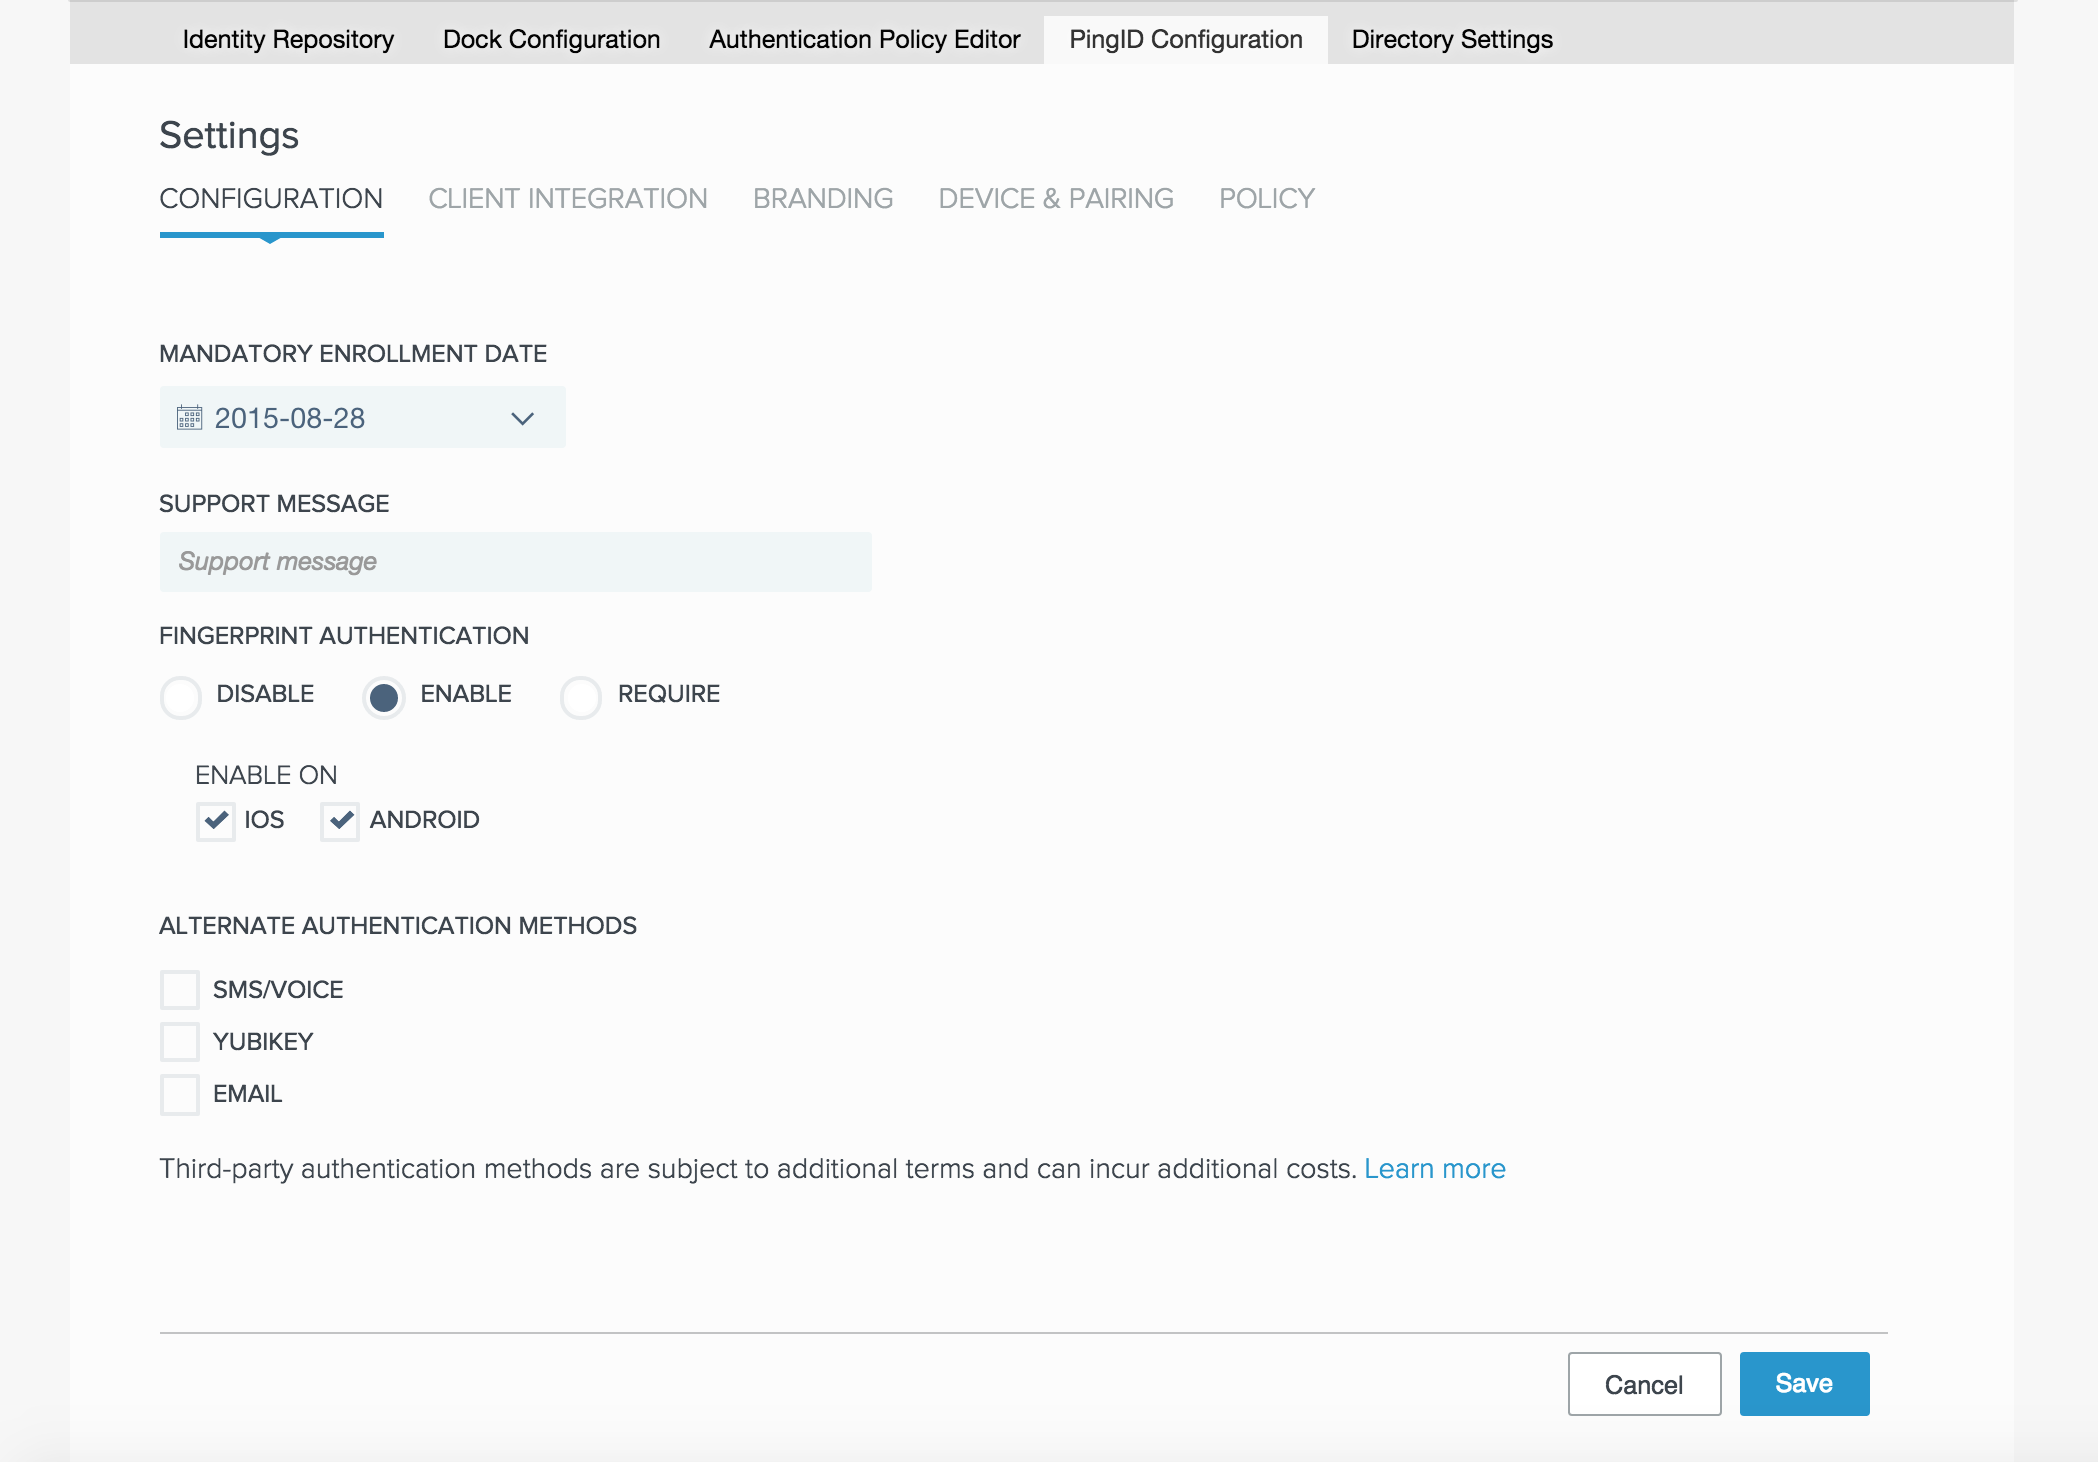Open the Branding settings tab
Screen dimensions: 2098x1462
click(x=822, y=199)
